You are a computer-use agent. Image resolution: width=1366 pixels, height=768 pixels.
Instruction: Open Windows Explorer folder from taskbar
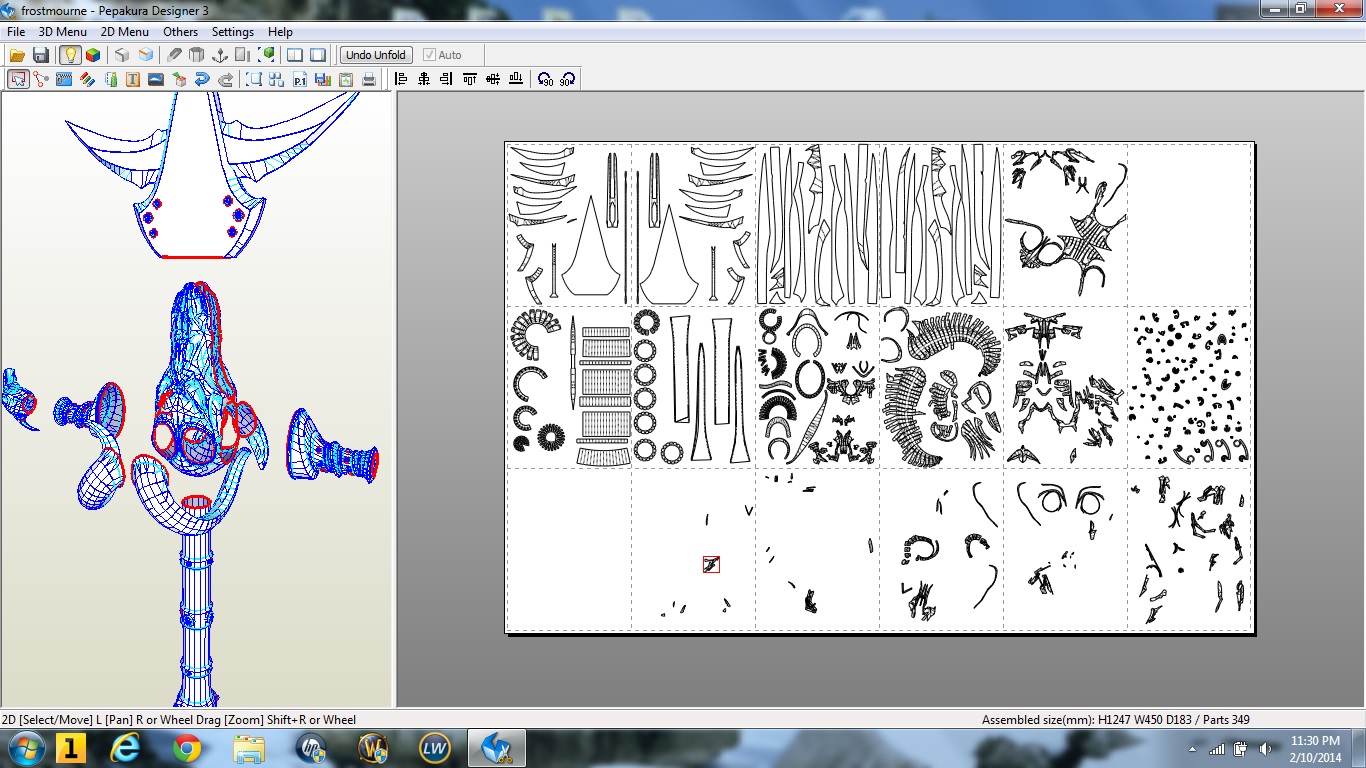coord(248,748)
